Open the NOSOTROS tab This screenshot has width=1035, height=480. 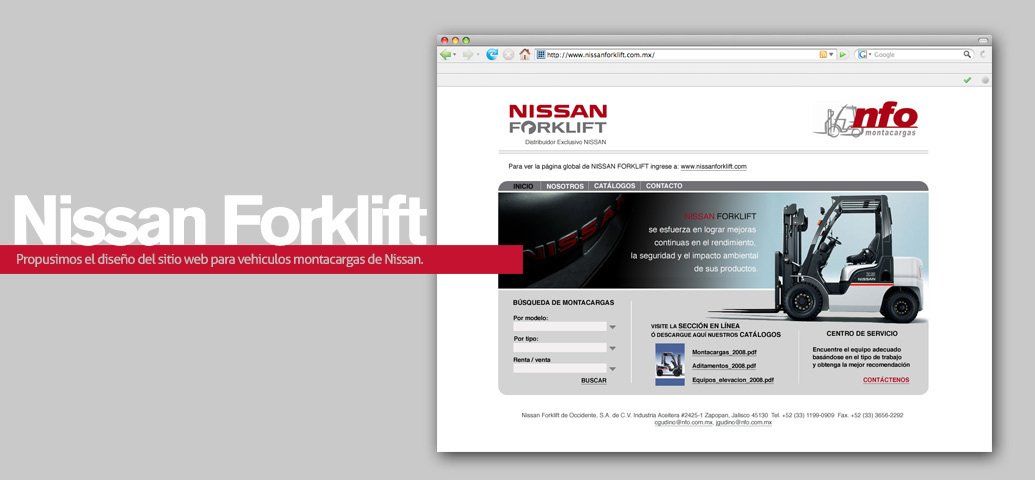tap(565, 186)
